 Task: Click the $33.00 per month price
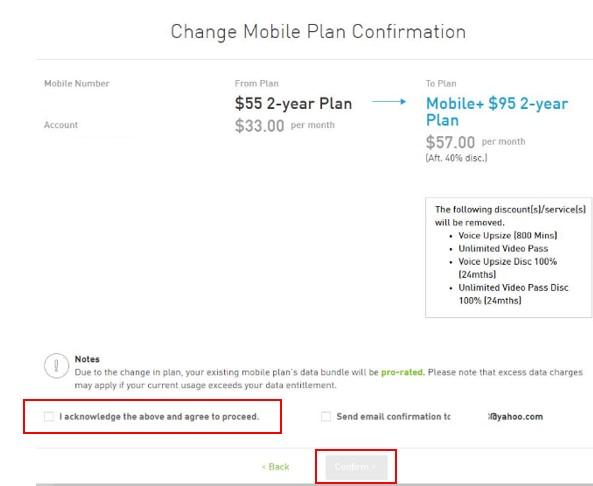tap(284, 126)
